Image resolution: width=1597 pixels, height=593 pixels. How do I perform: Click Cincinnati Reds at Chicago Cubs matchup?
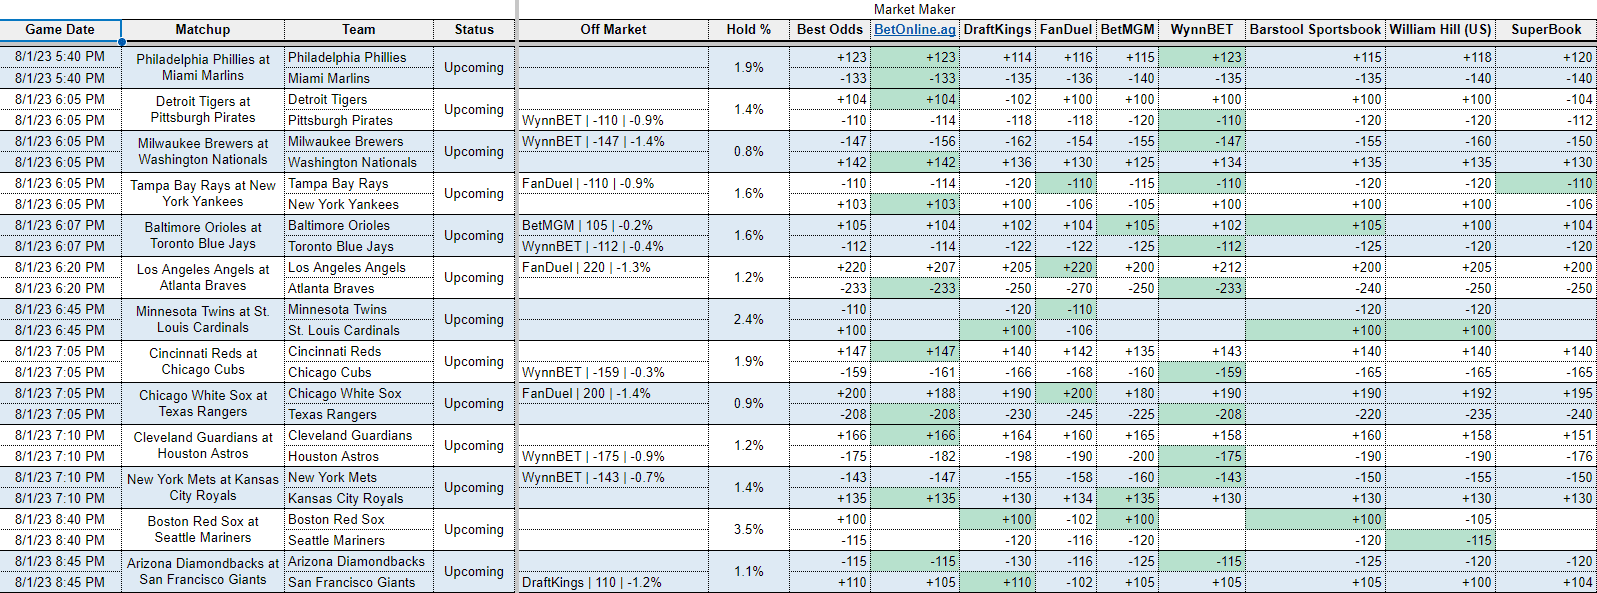point(203,361)
